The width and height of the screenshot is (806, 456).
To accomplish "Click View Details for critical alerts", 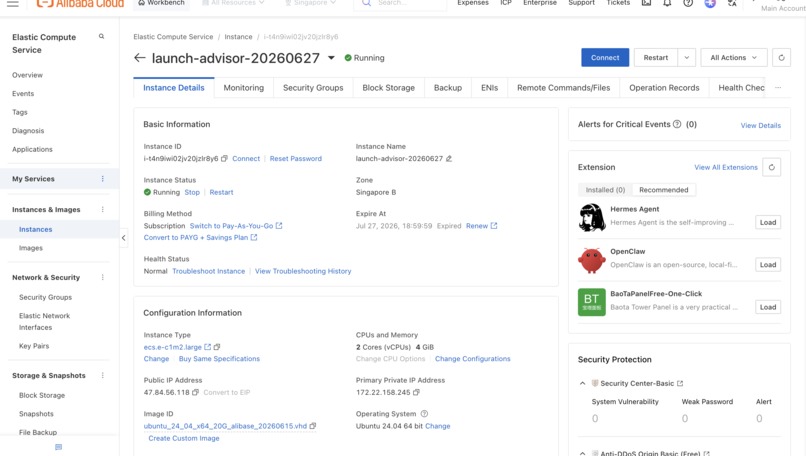I will 760,125.
